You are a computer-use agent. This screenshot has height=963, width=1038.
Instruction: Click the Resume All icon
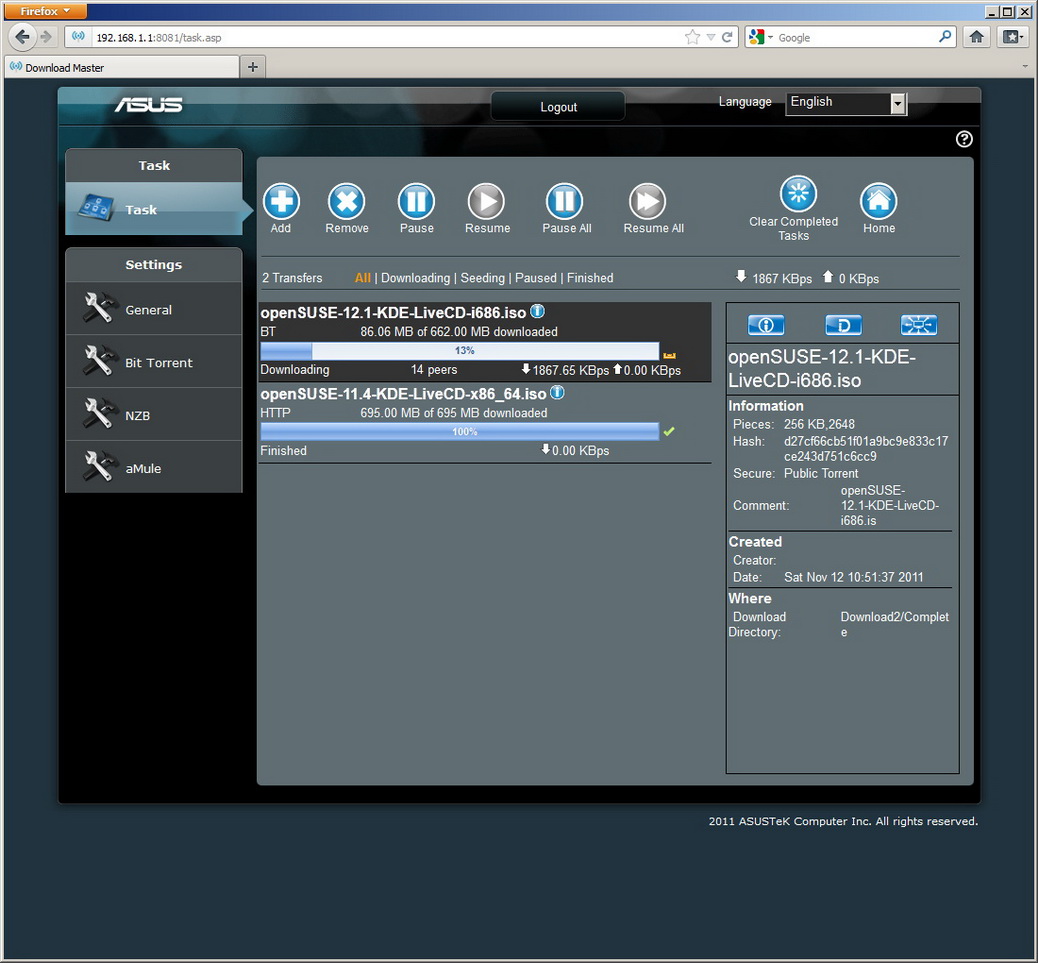[x=647, y=202]
